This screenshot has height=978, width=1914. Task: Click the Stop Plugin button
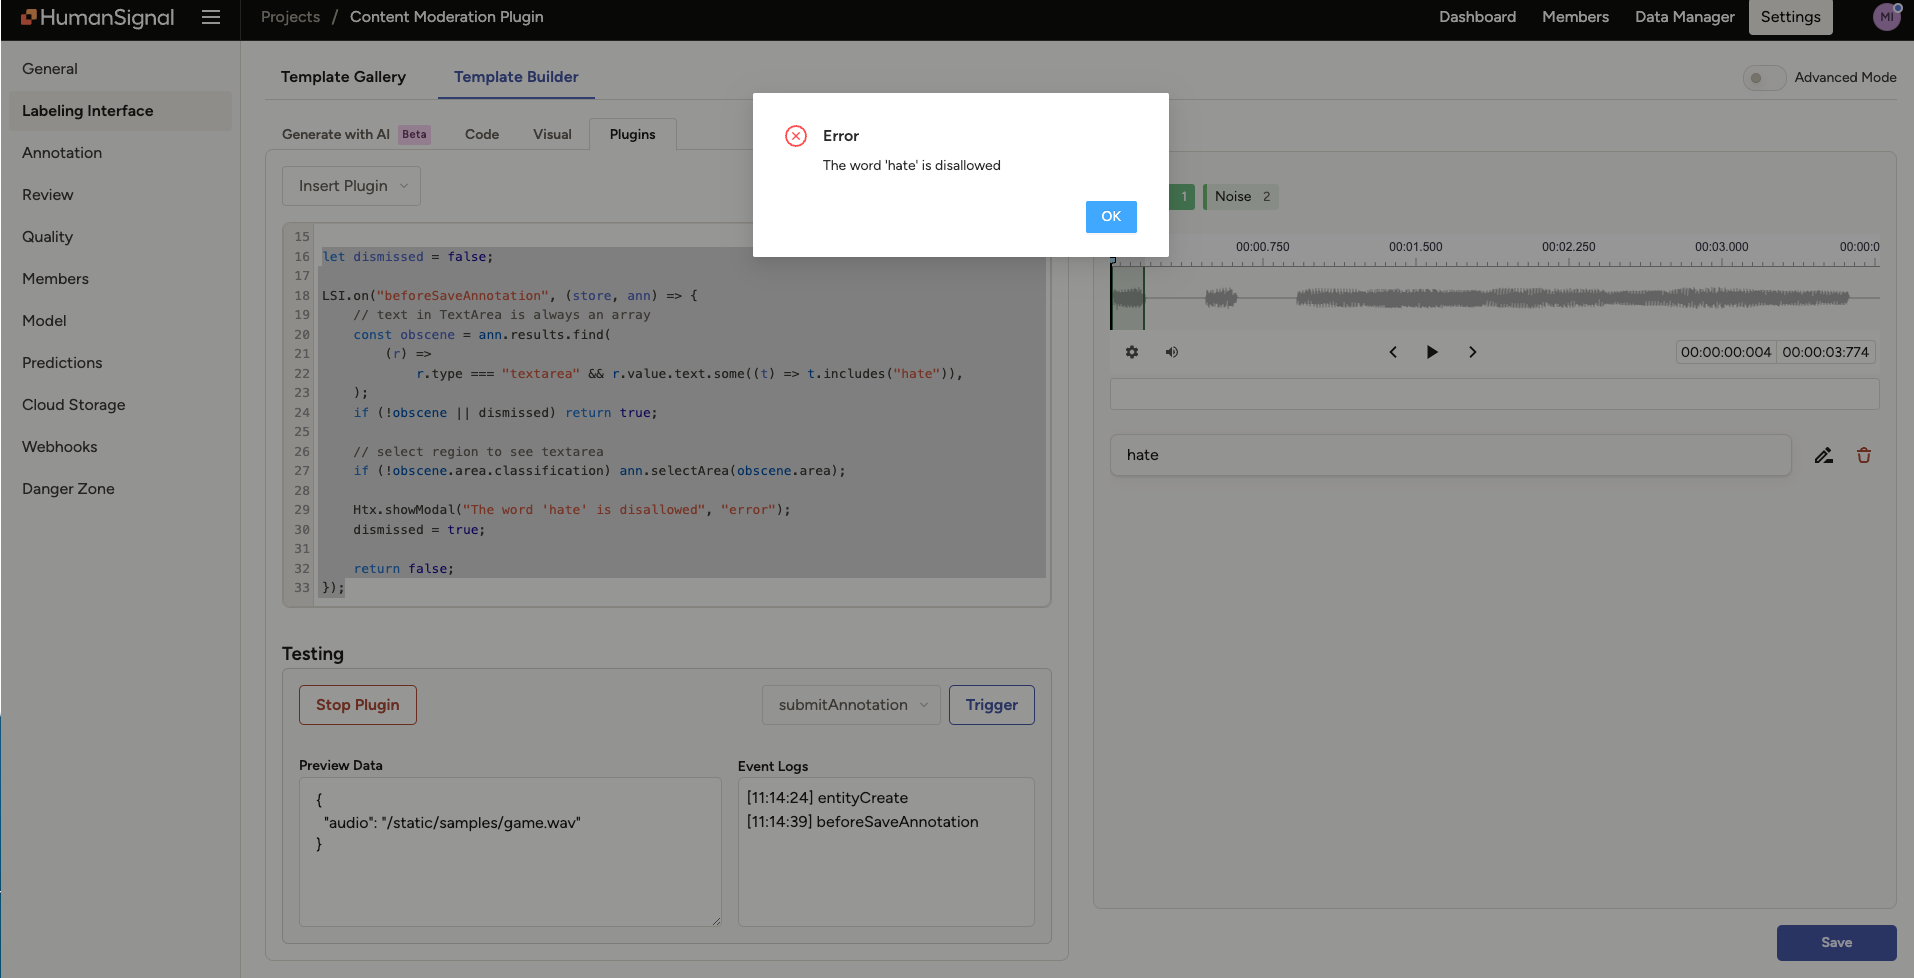(358, 705)
